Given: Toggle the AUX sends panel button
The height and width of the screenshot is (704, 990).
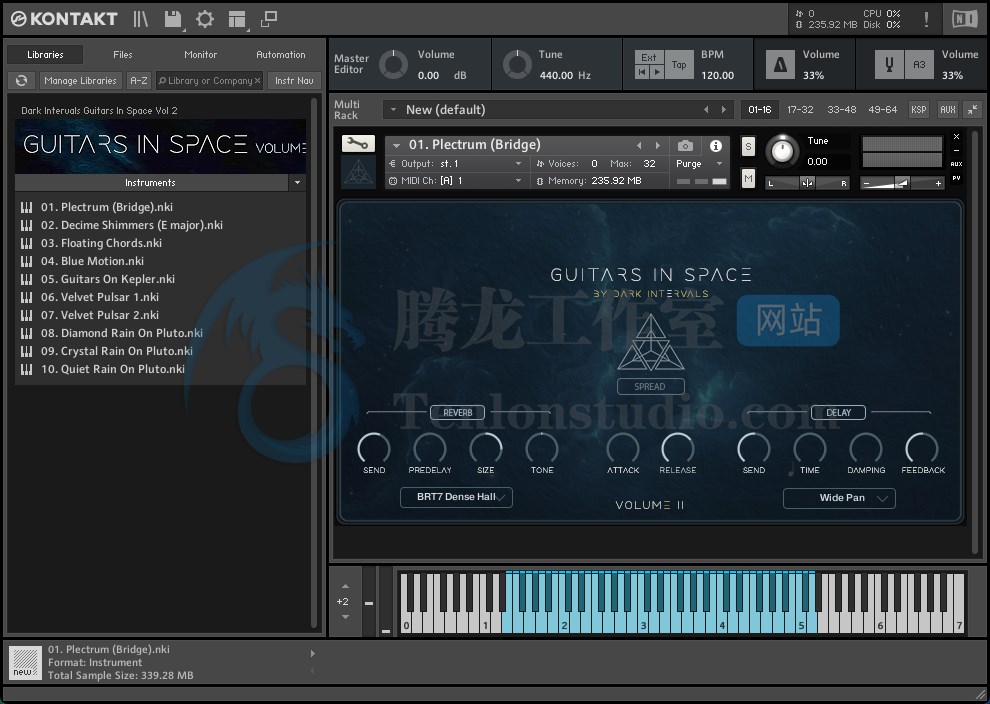Looking at the screenshot, I should click(948, 109).
